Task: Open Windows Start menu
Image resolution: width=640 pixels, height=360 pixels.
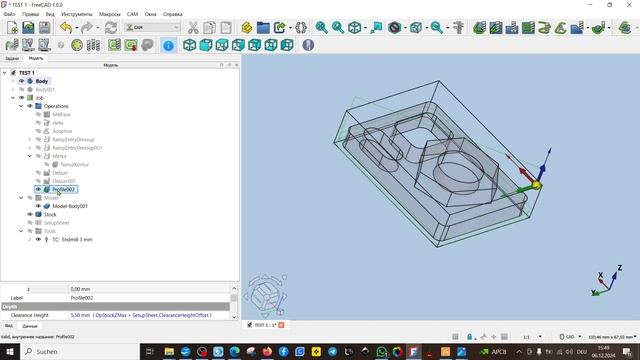Action: coord(9,351)
